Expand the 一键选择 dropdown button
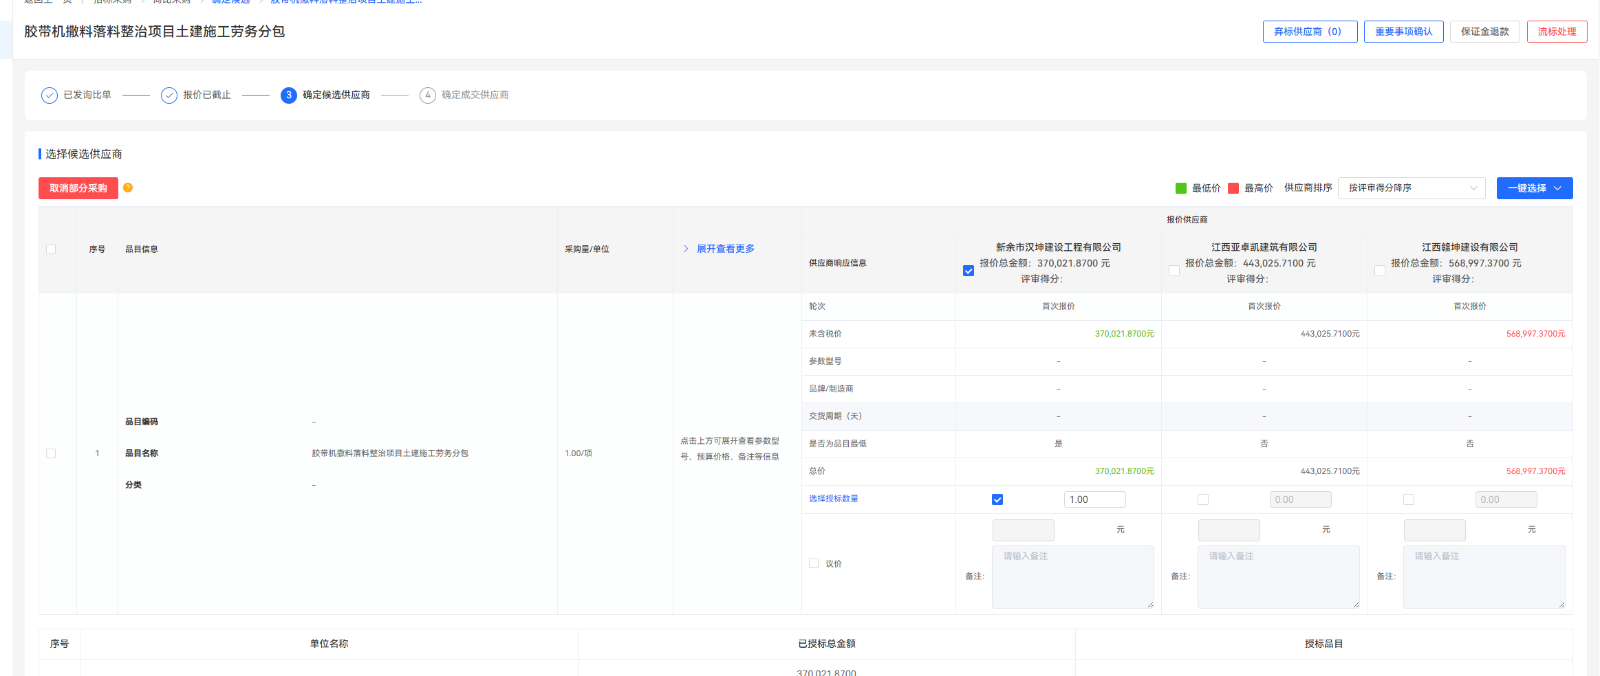This screenshot has height=676, width=1600. tap(1534, 188)
